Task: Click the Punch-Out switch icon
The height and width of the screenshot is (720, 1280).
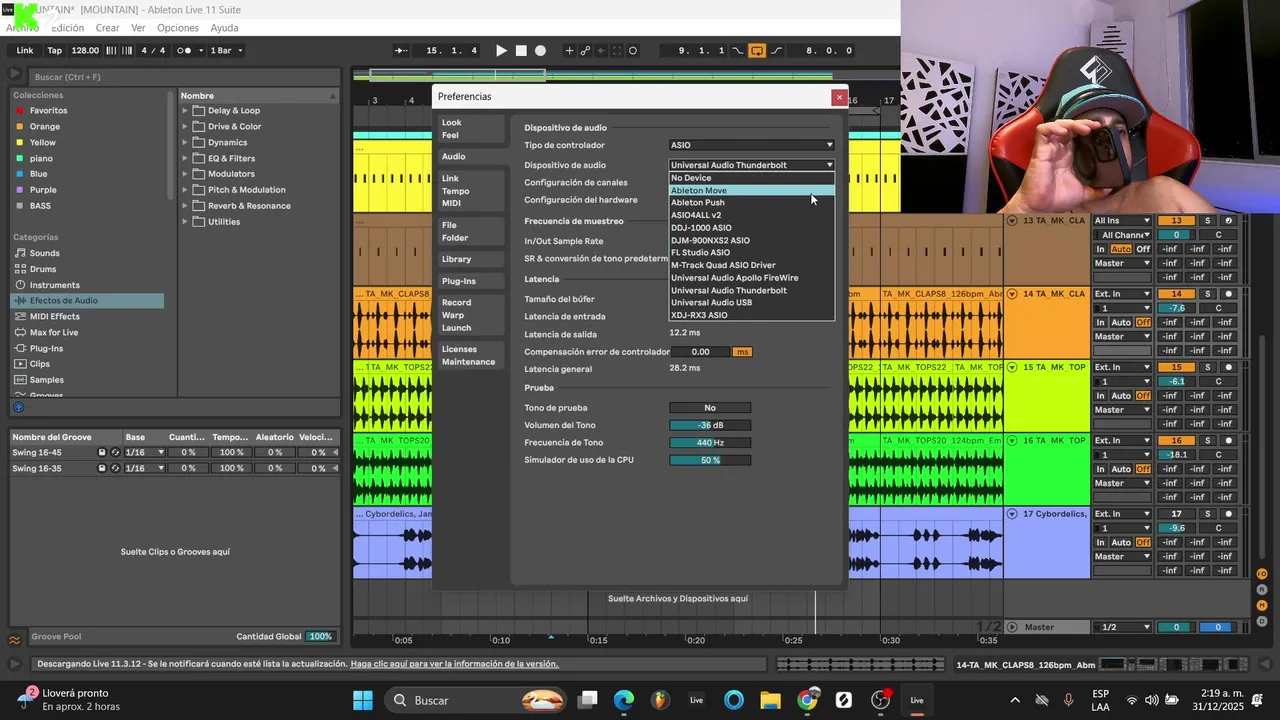Action: (x=776, y=50)
